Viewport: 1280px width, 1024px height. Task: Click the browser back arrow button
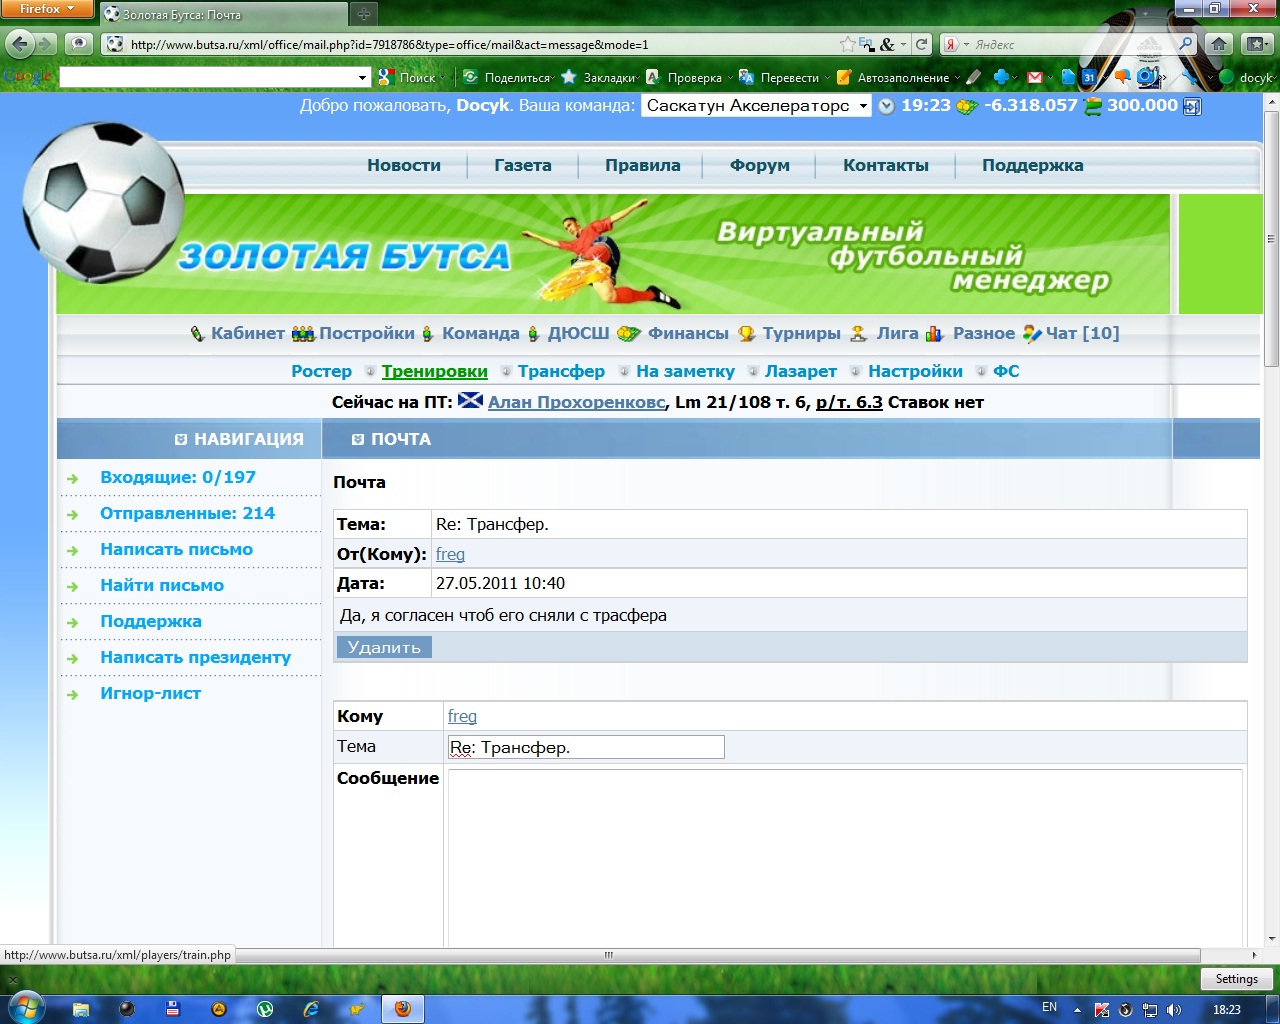tap(19, 44)
